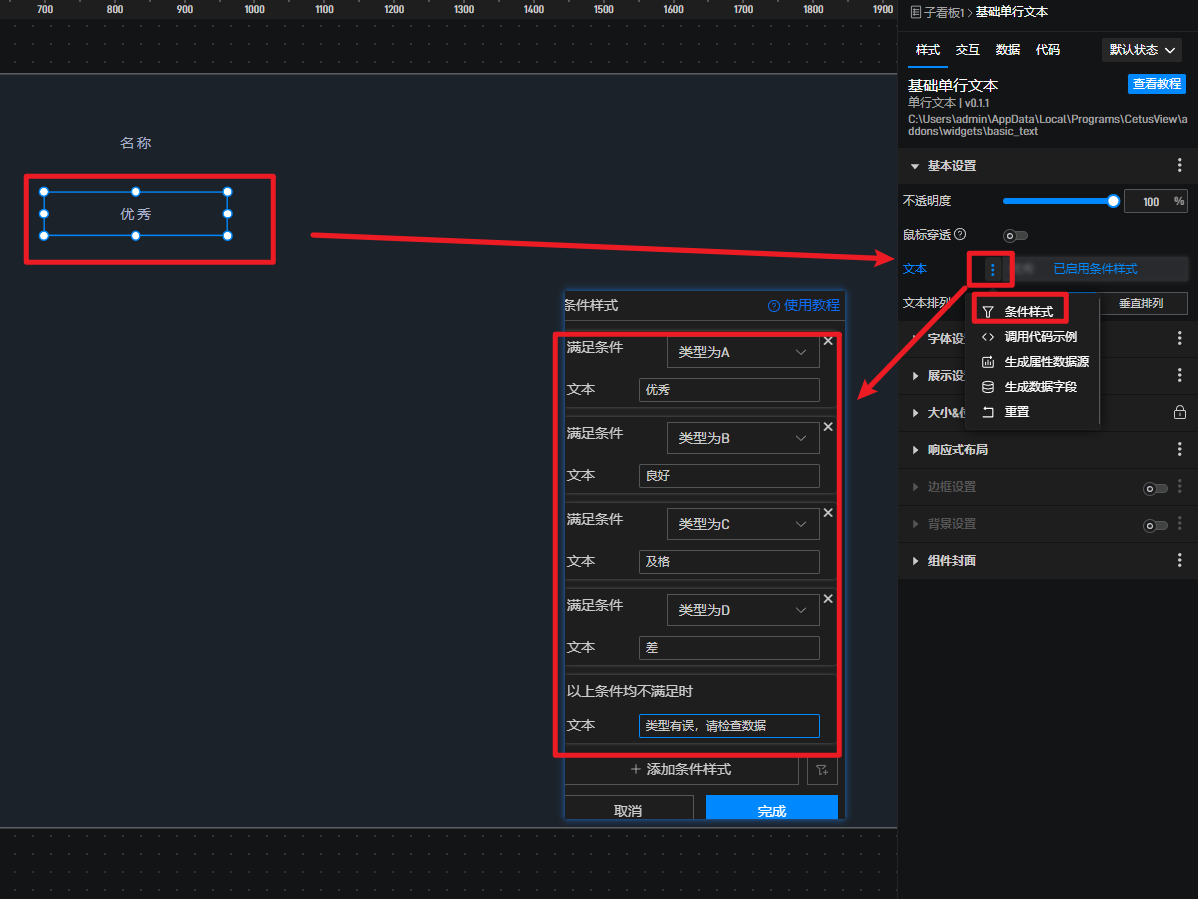
Task: Choose 生成数据字段 from the context menu
Action: click(1040, 387)
